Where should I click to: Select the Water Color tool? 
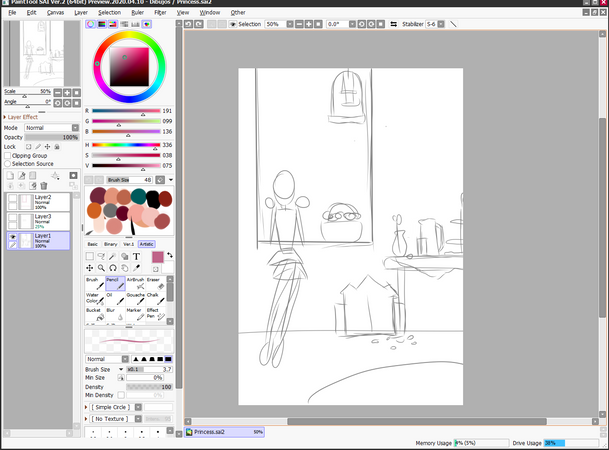(x=95, y=299)
